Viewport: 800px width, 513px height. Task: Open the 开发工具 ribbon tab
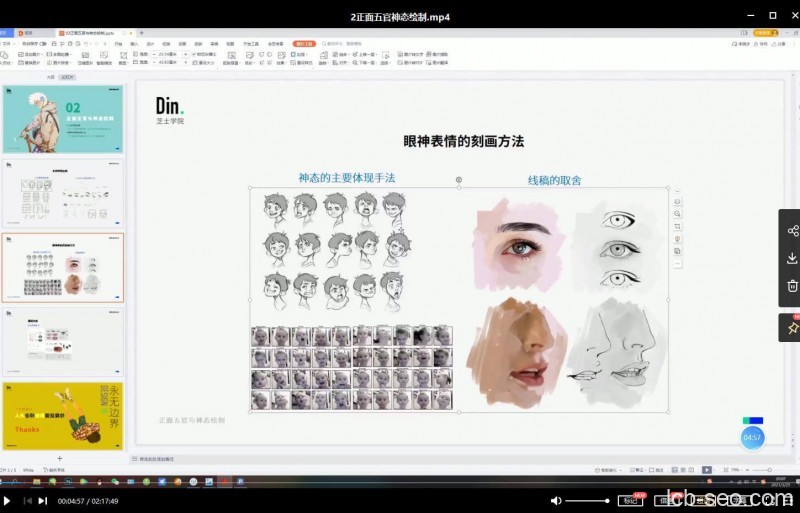tap(252, 44)
